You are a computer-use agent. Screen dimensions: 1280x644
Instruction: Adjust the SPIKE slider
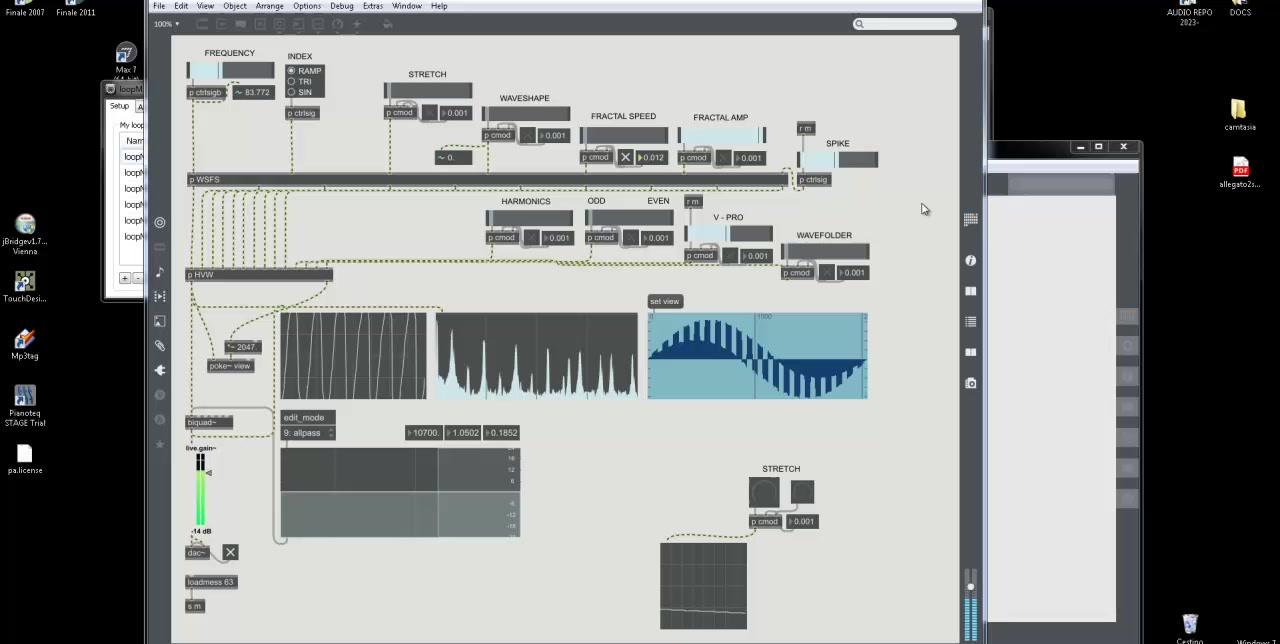[x=838, y=159]
